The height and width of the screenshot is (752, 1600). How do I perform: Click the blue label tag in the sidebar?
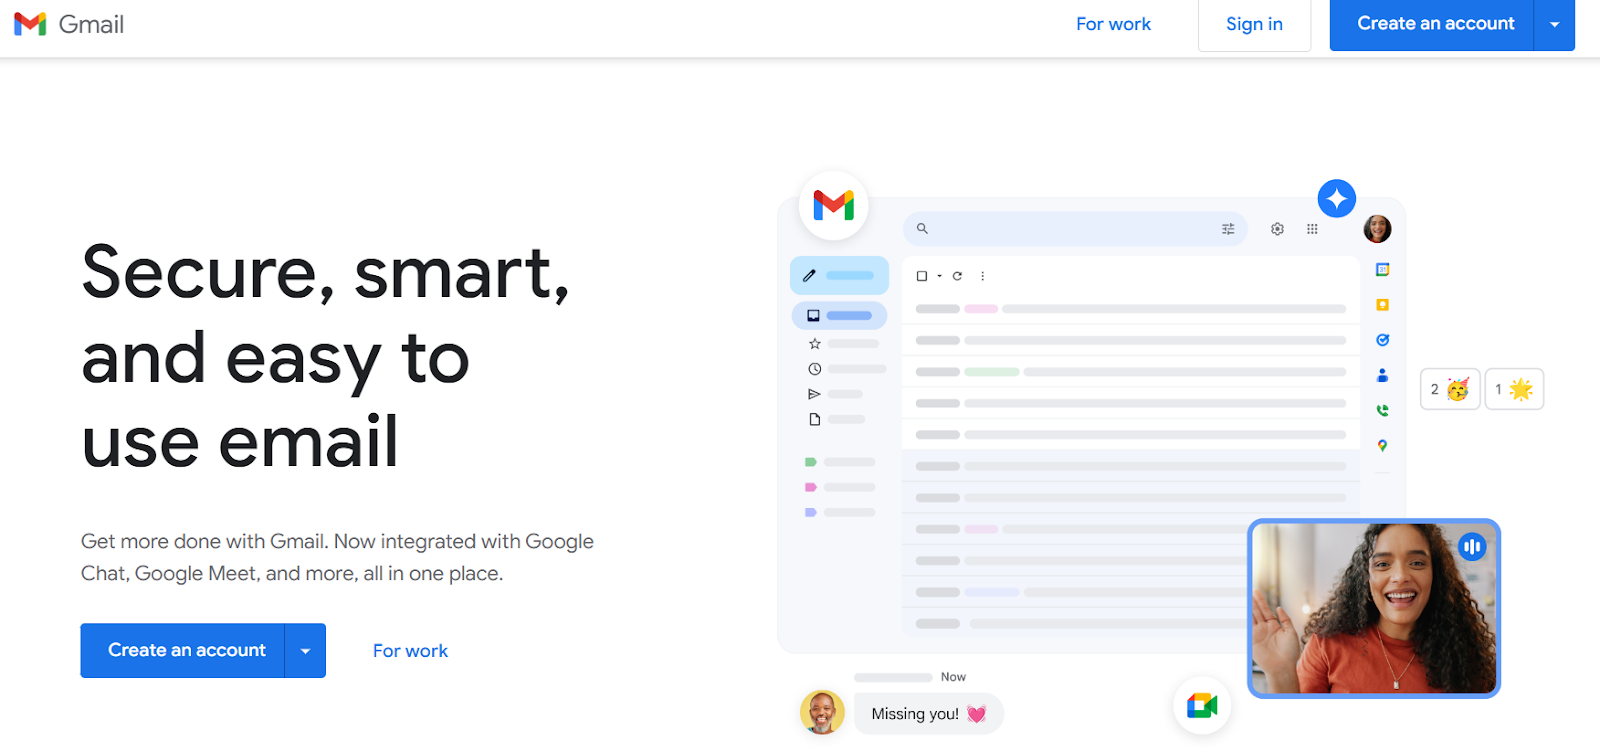coord(811,512)
